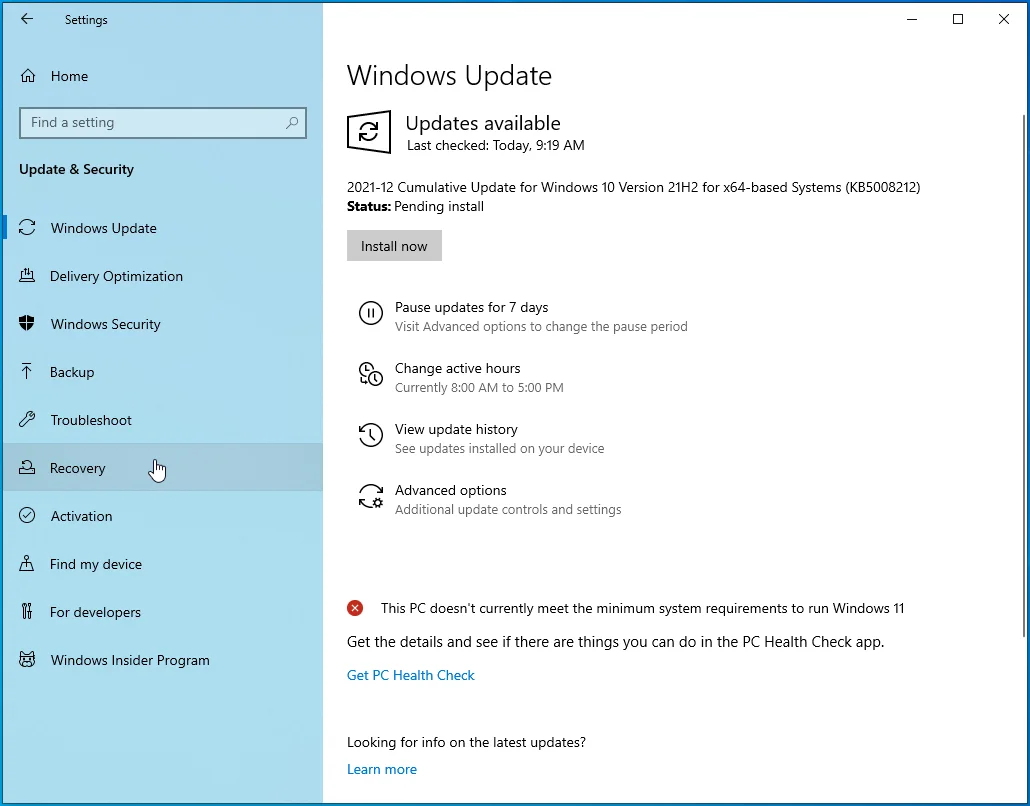Open Windows Insider Program page

tap(163, 660)
